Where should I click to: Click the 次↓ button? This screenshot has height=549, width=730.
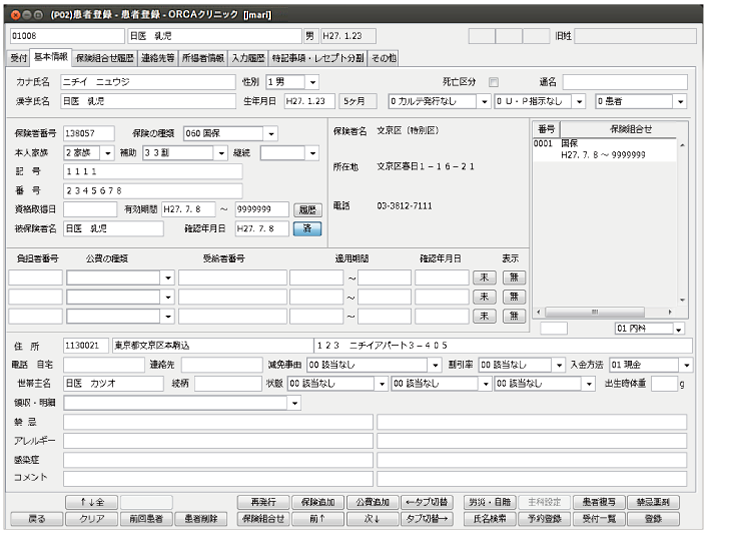click(x=372, y=519)
